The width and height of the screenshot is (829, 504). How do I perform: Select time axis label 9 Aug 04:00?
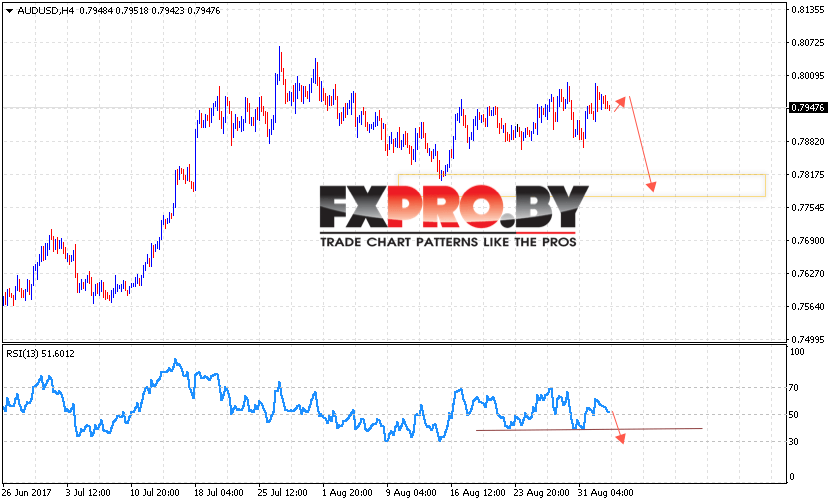coord(411,493)
